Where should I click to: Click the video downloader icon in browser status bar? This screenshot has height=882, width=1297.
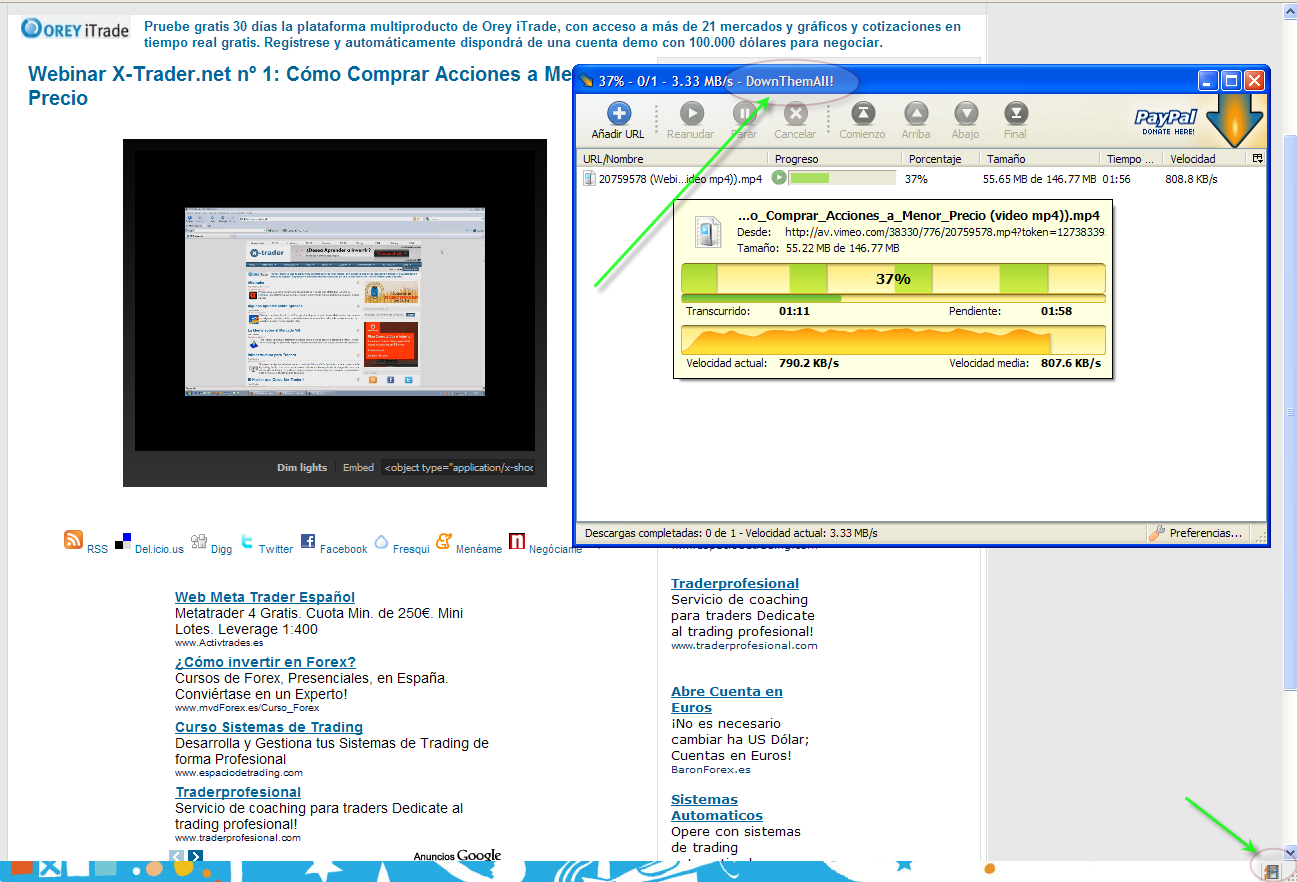(x=1271, y=872)
